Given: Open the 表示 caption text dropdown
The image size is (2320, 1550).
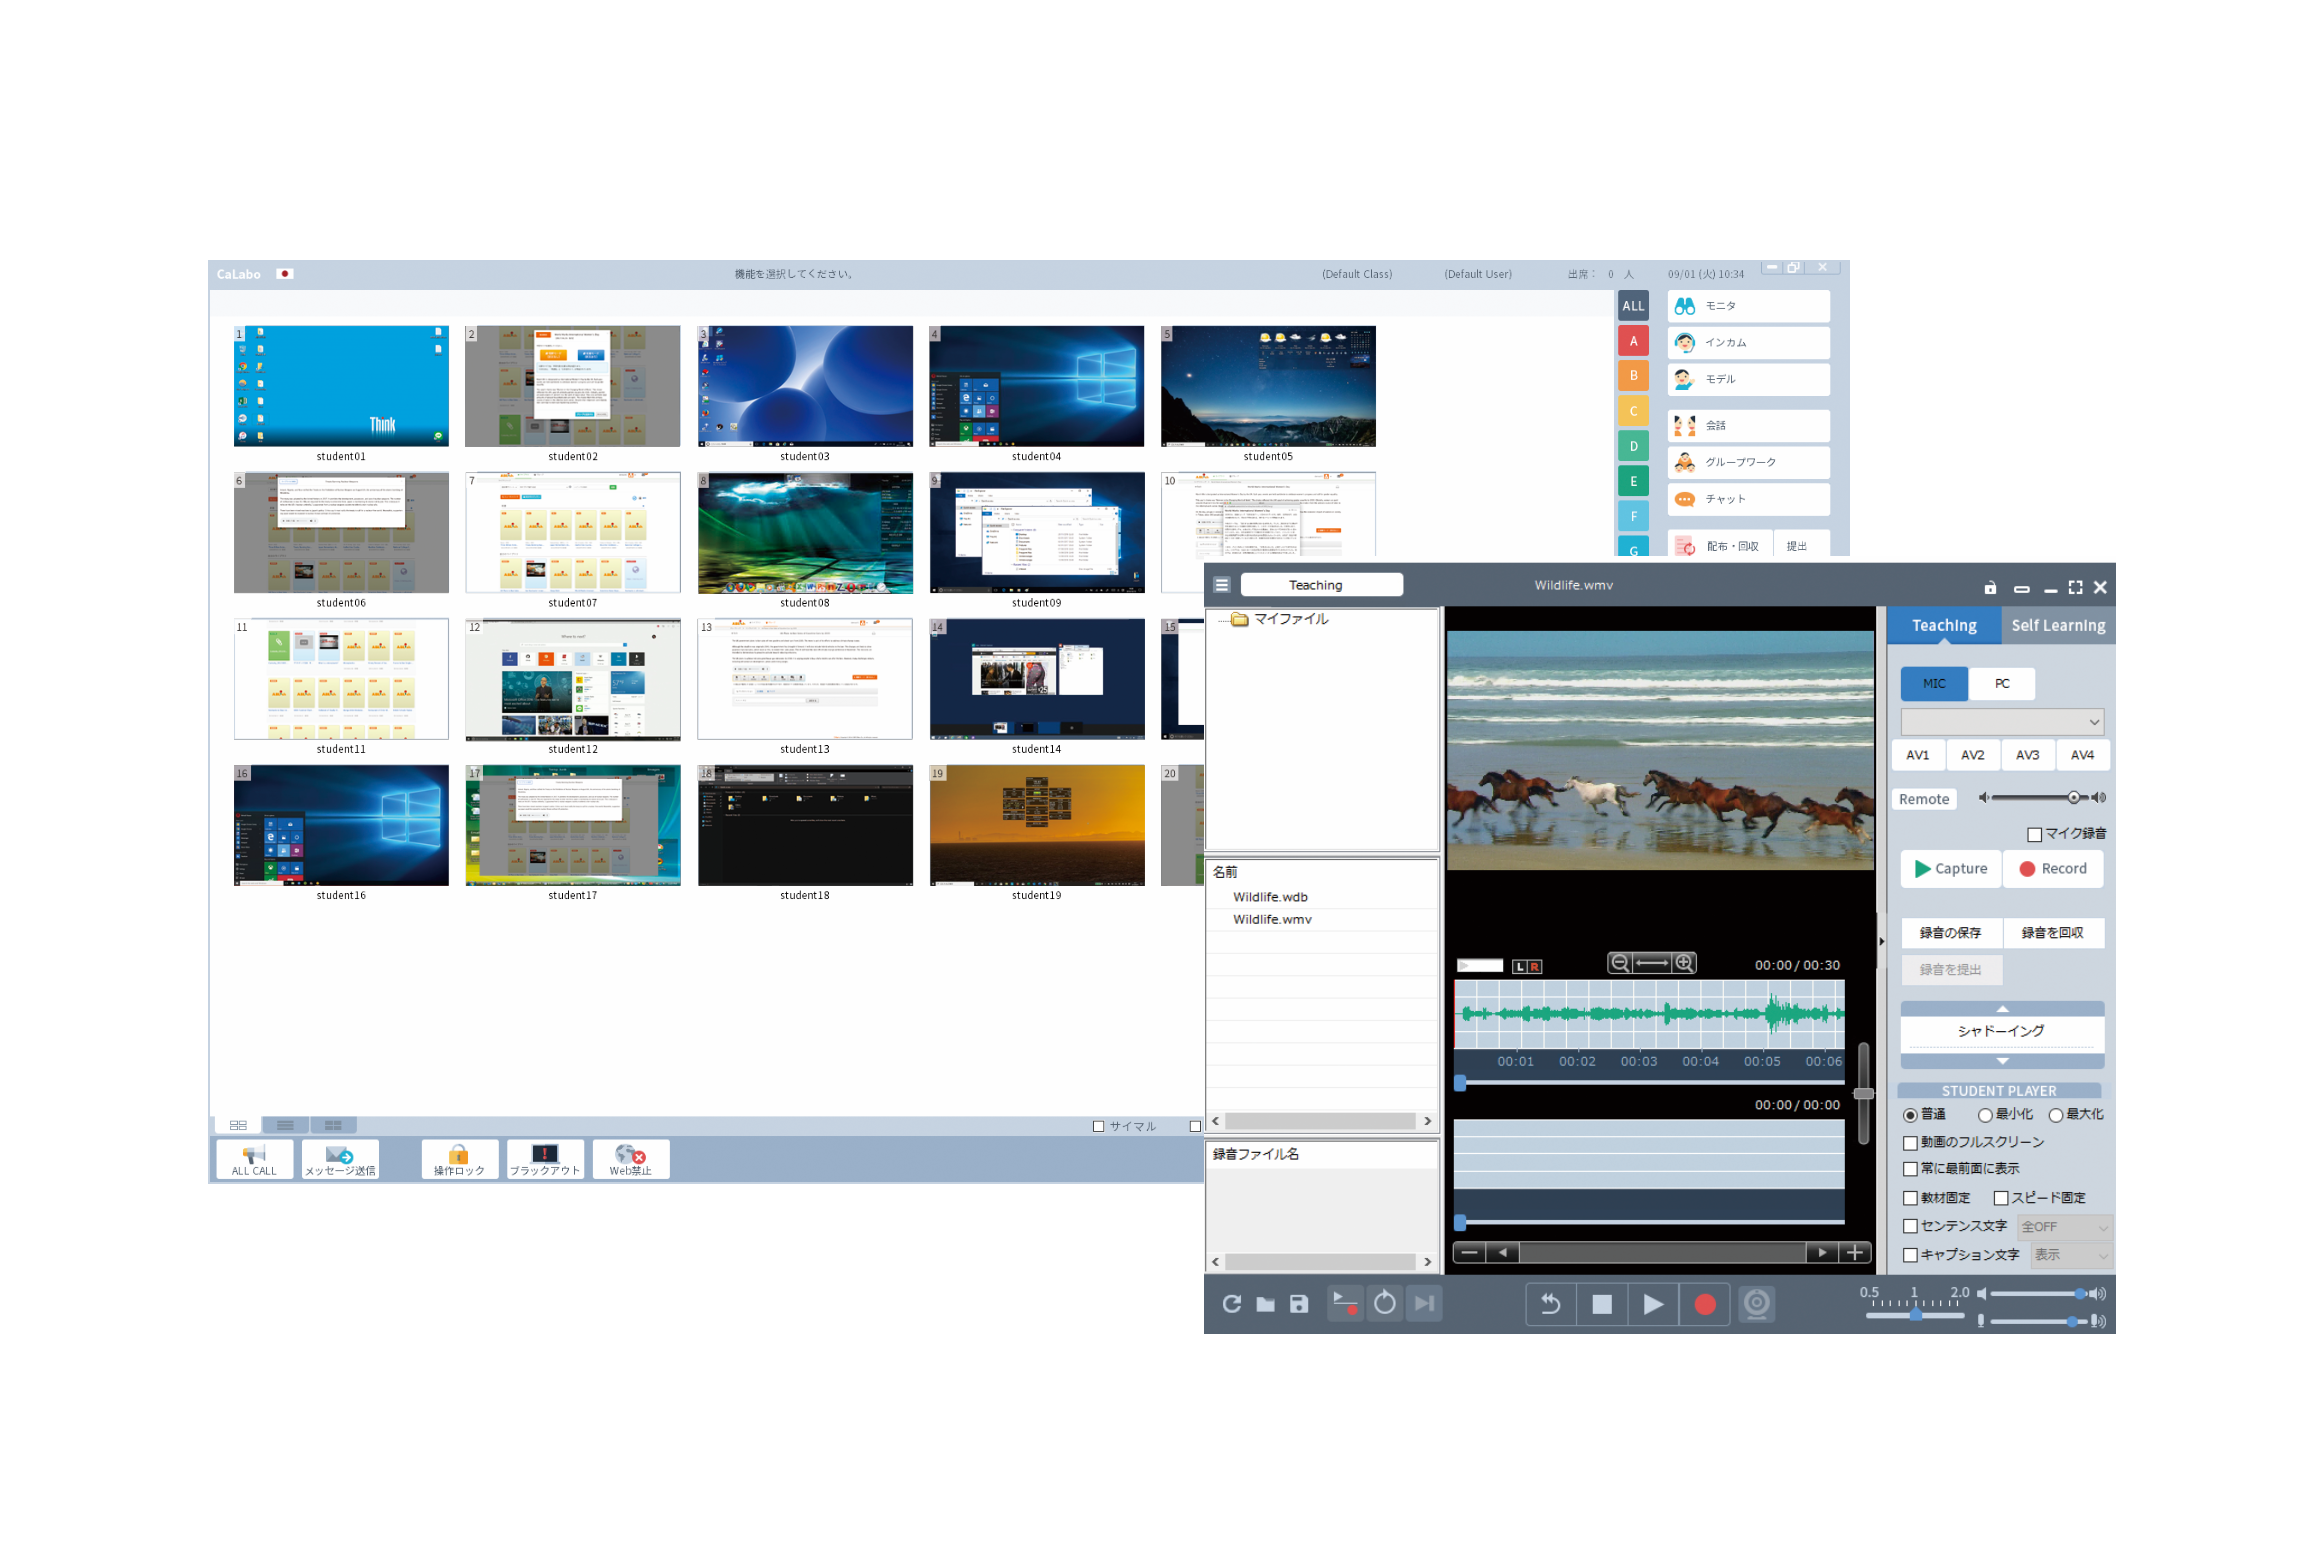Looking at the screenshot, I should (x=2070, y=1255).
